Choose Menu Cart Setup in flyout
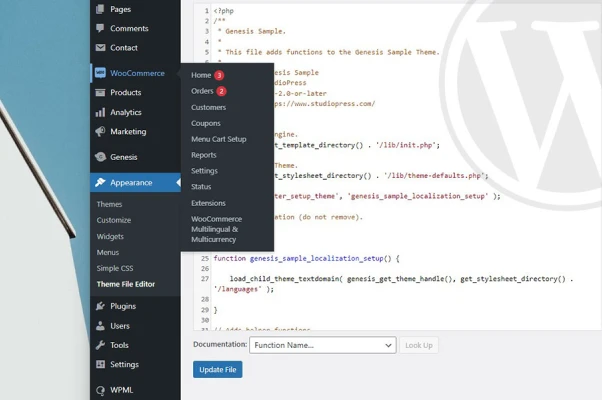602x400 pixels. [219, 139]
